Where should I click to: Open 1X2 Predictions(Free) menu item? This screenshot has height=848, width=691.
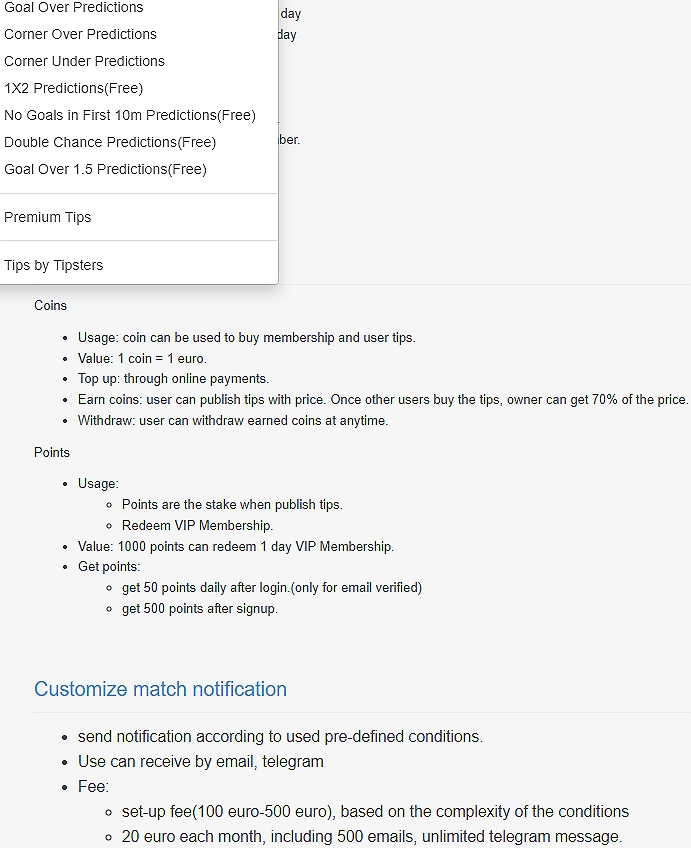74,88
